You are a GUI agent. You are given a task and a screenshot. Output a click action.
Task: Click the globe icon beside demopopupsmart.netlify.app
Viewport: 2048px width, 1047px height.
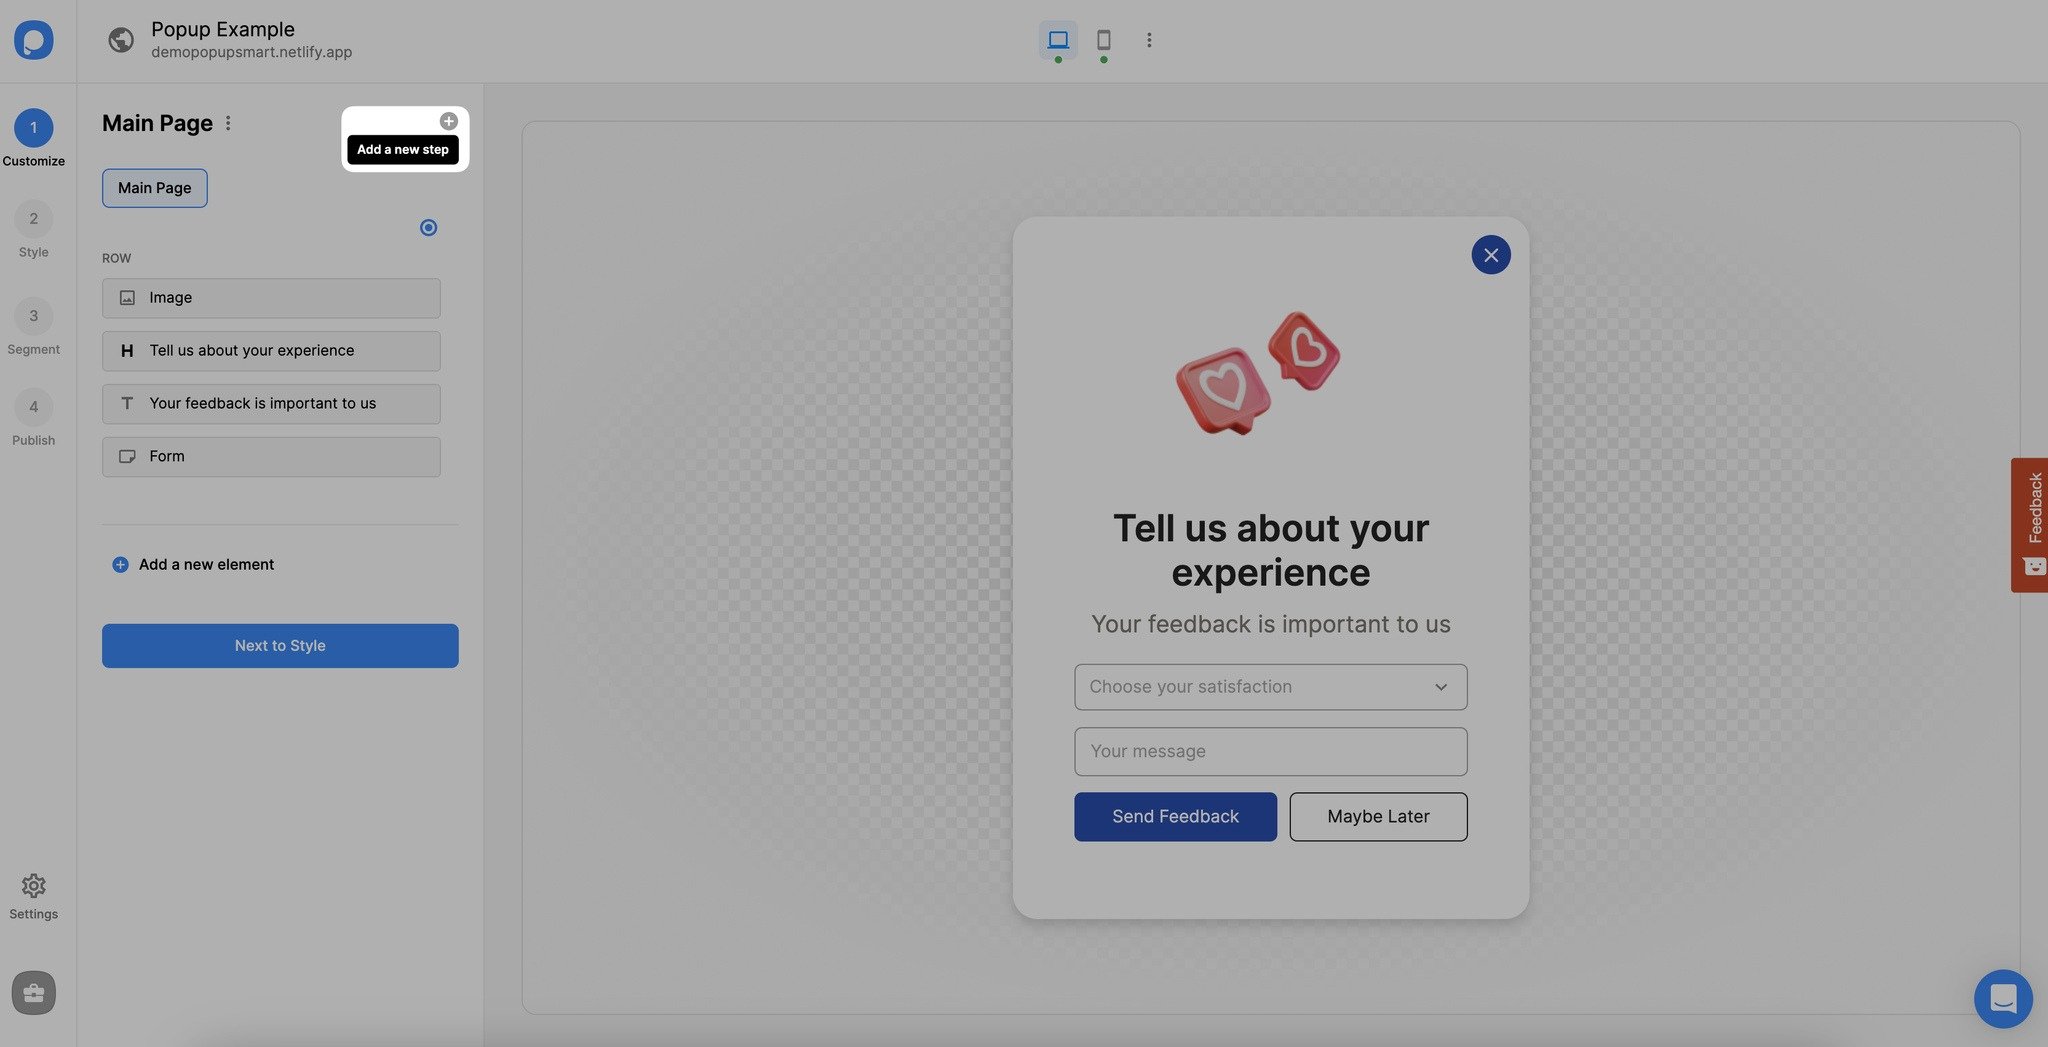tap(121, 40)
